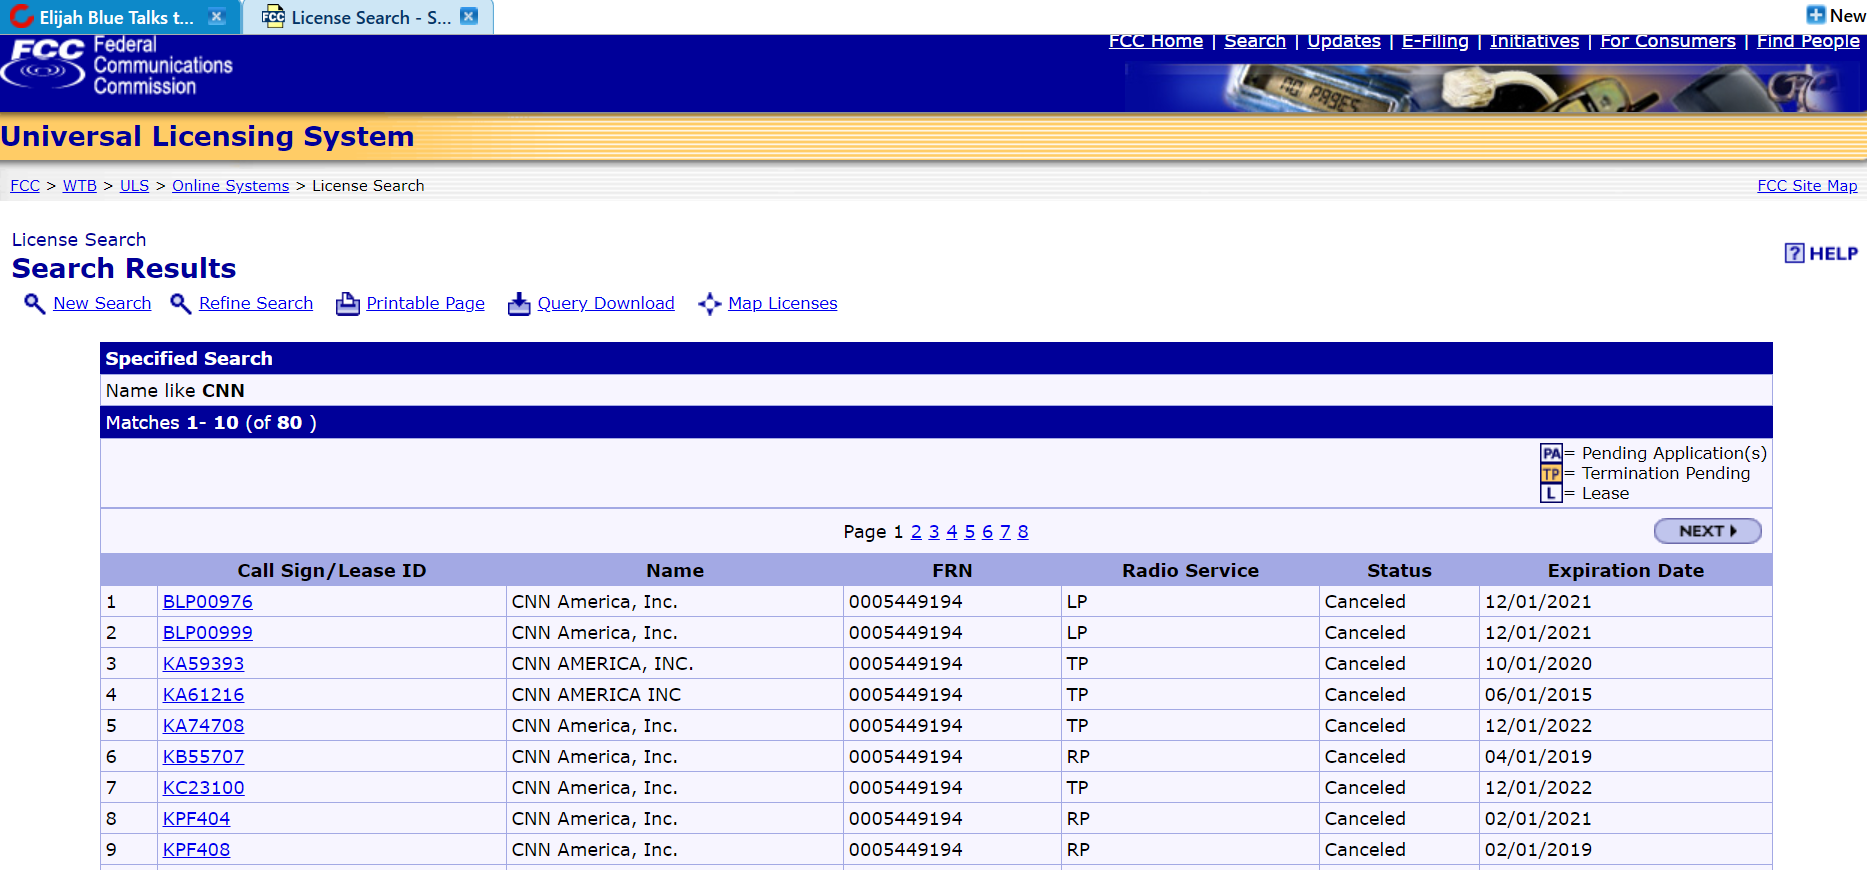This screenshot has width=1867, height=870.
Task: Go to results page 8
Action: tap(1023, 532)
